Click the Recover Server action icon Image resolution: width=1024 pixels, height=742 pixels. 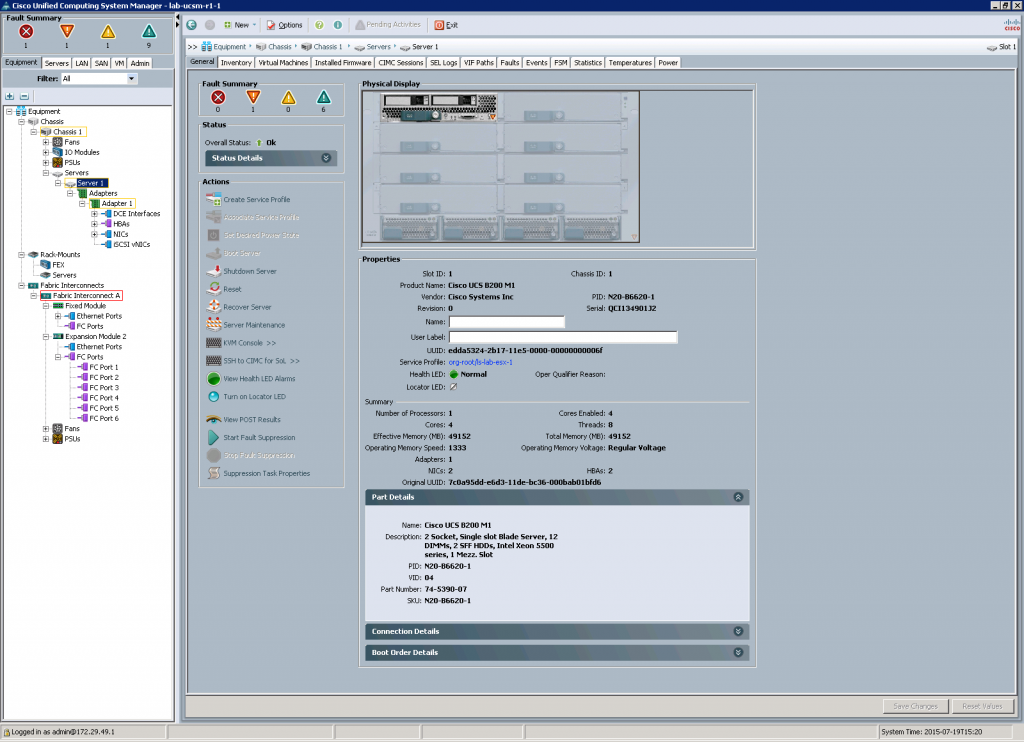(214, 307)
